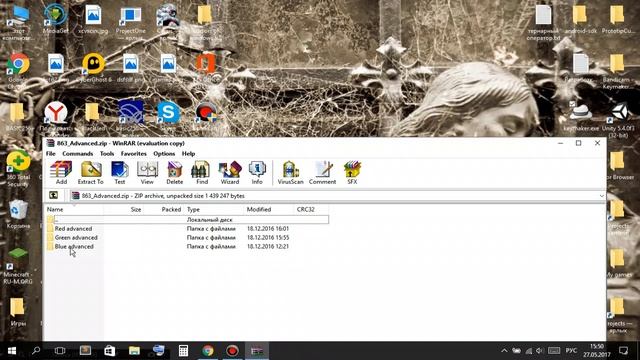Open the Windows Start menu
Viewport: 640px width, 360px height.
pyautogui.click(x=11, y=351)
